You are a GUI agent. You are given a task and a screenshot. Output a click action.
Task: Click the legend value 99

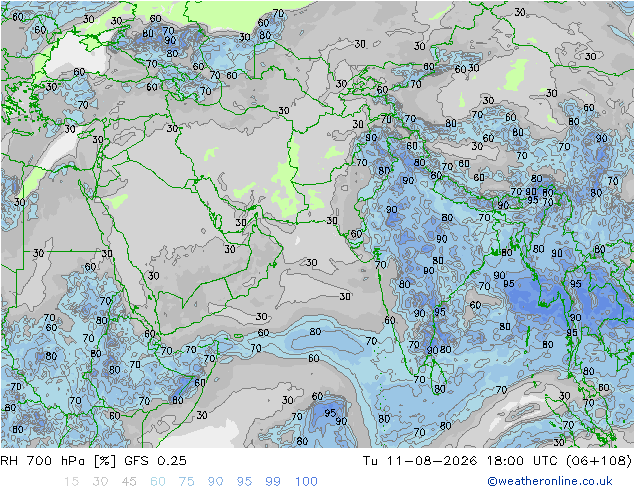tap(273, 482)
